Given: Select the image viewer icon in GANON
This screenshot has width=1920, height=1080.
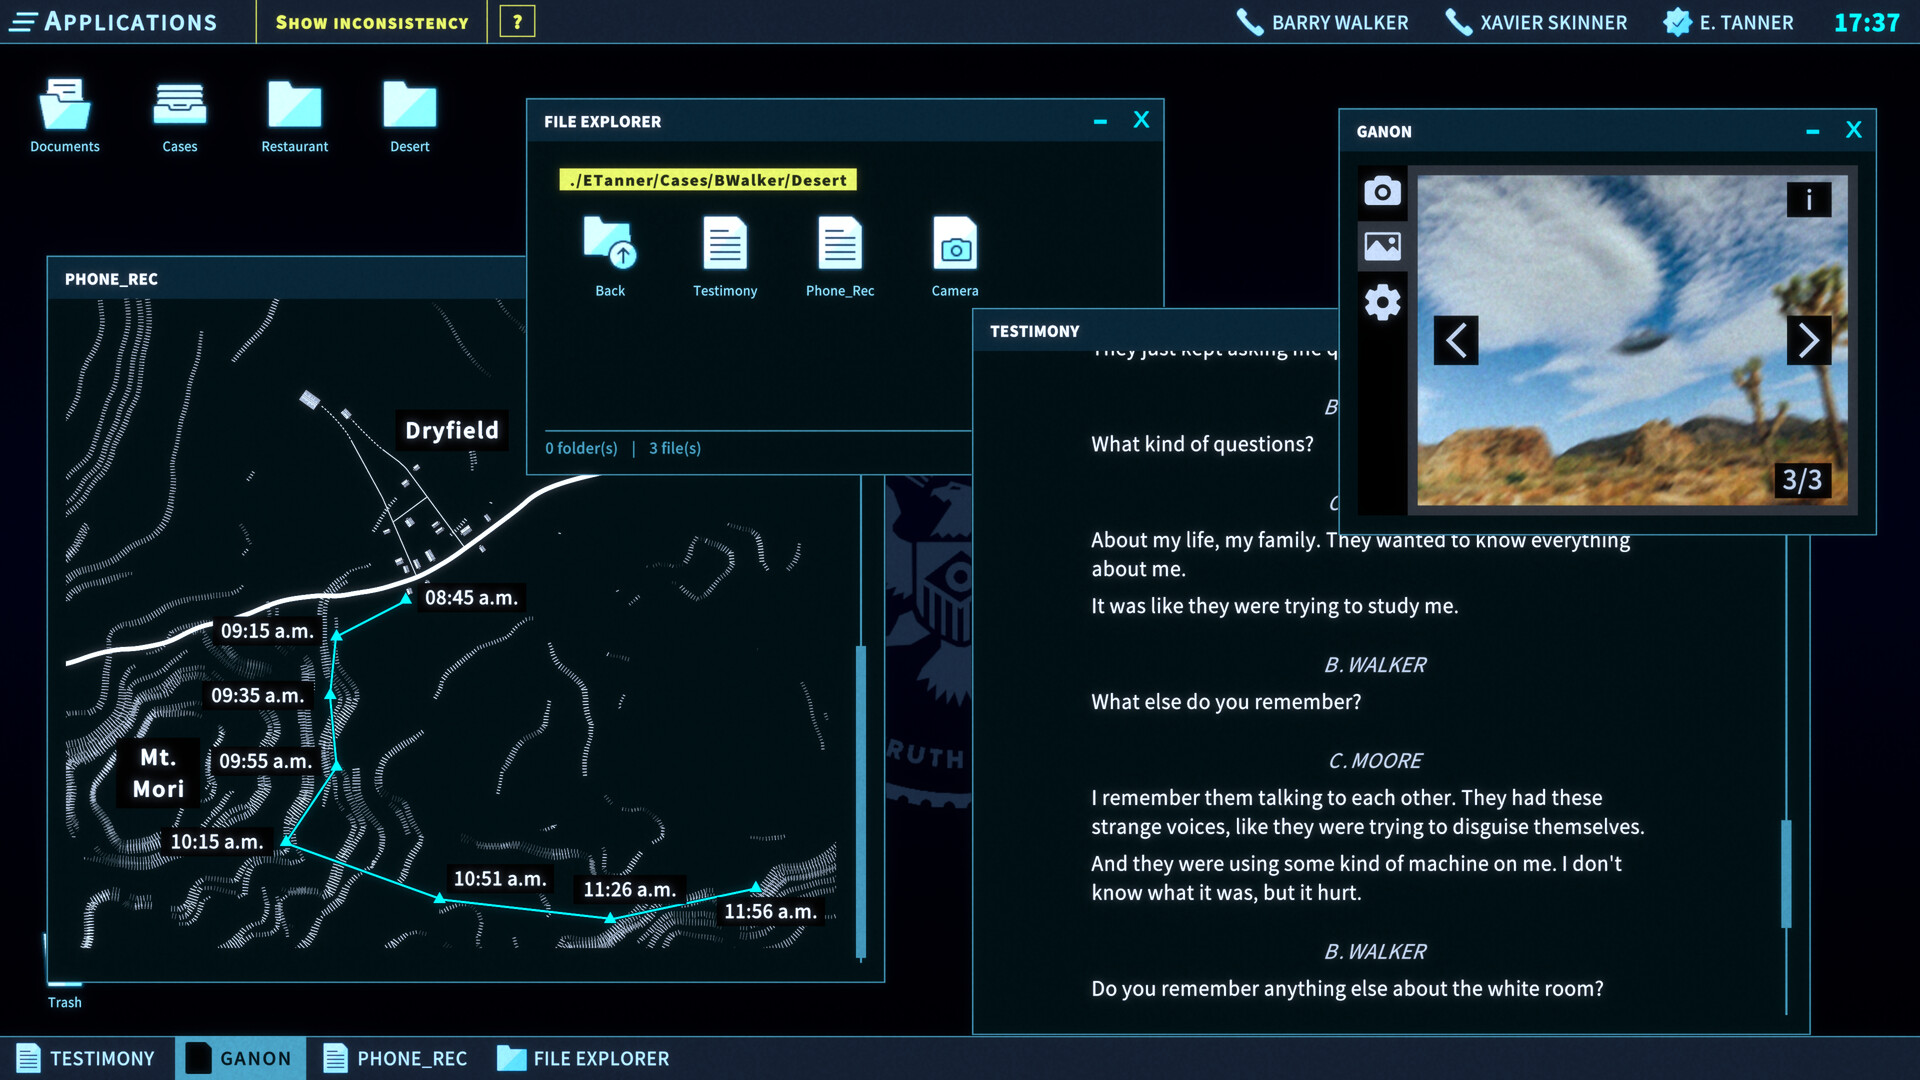Looking at the screenshot, I should click(1381, 247).
